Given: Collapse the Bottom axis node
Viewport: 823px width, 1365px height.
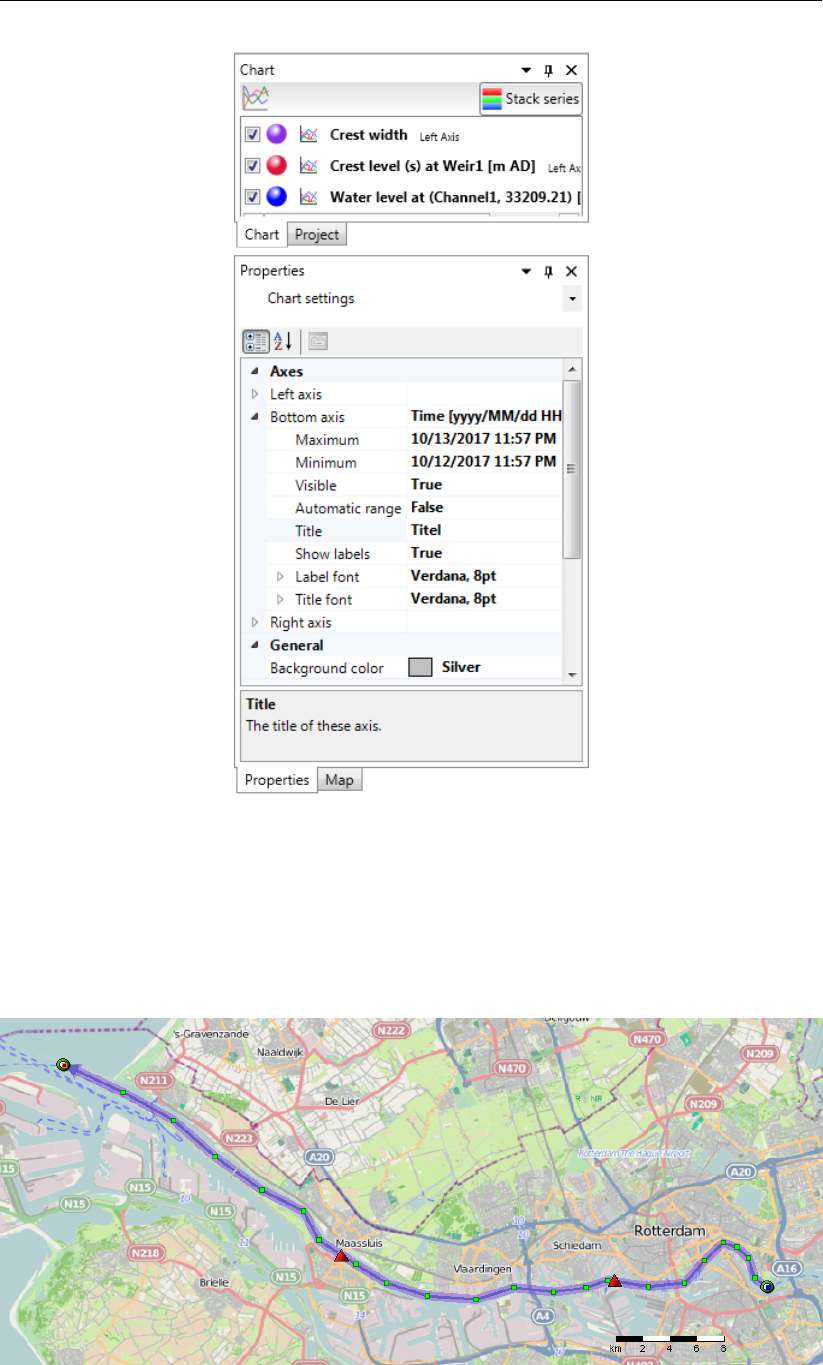Looking at the screenshot, I should click(254, 417).
